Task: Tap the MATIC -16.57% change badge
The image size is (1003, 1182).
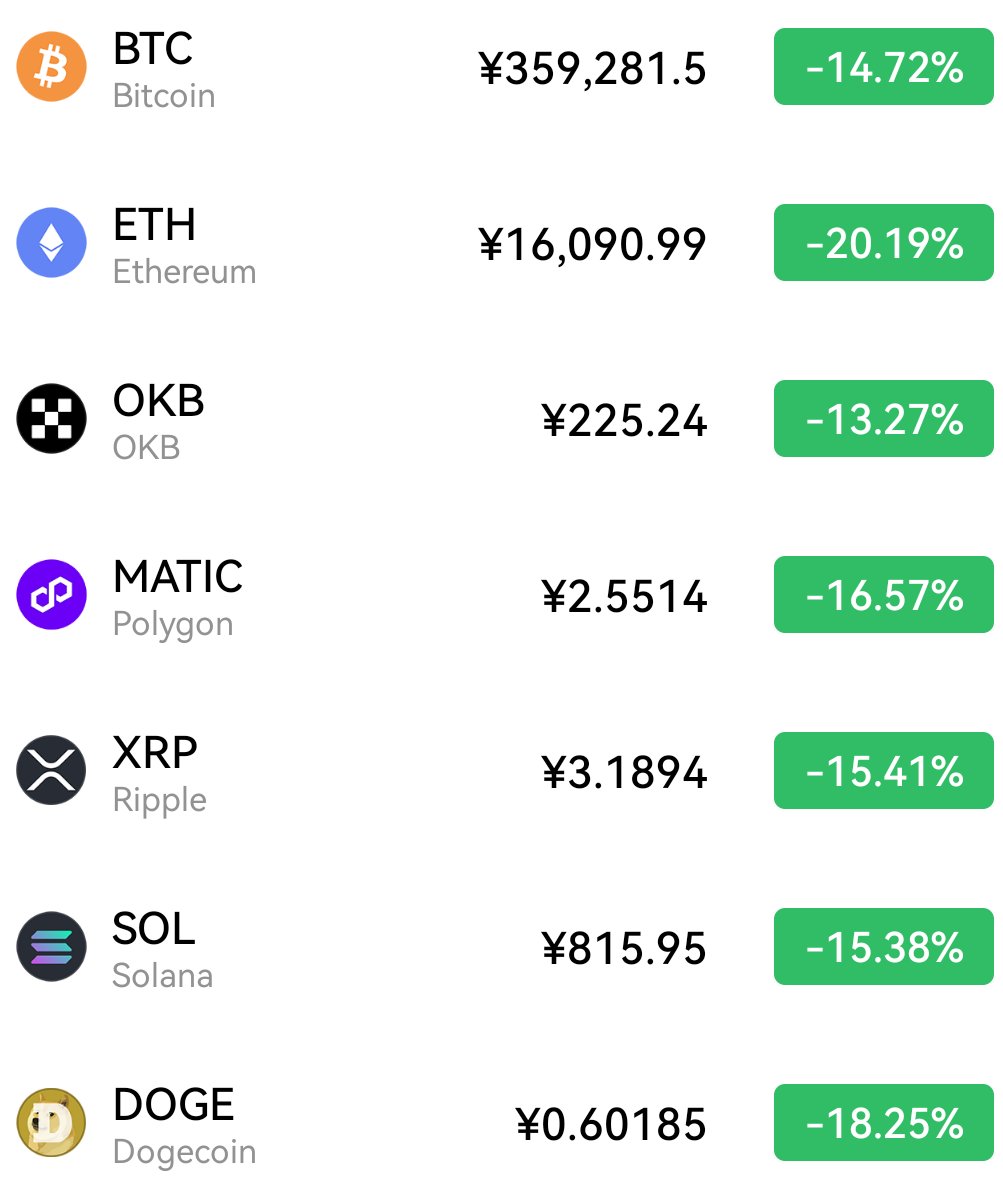Action: point(883,596)
